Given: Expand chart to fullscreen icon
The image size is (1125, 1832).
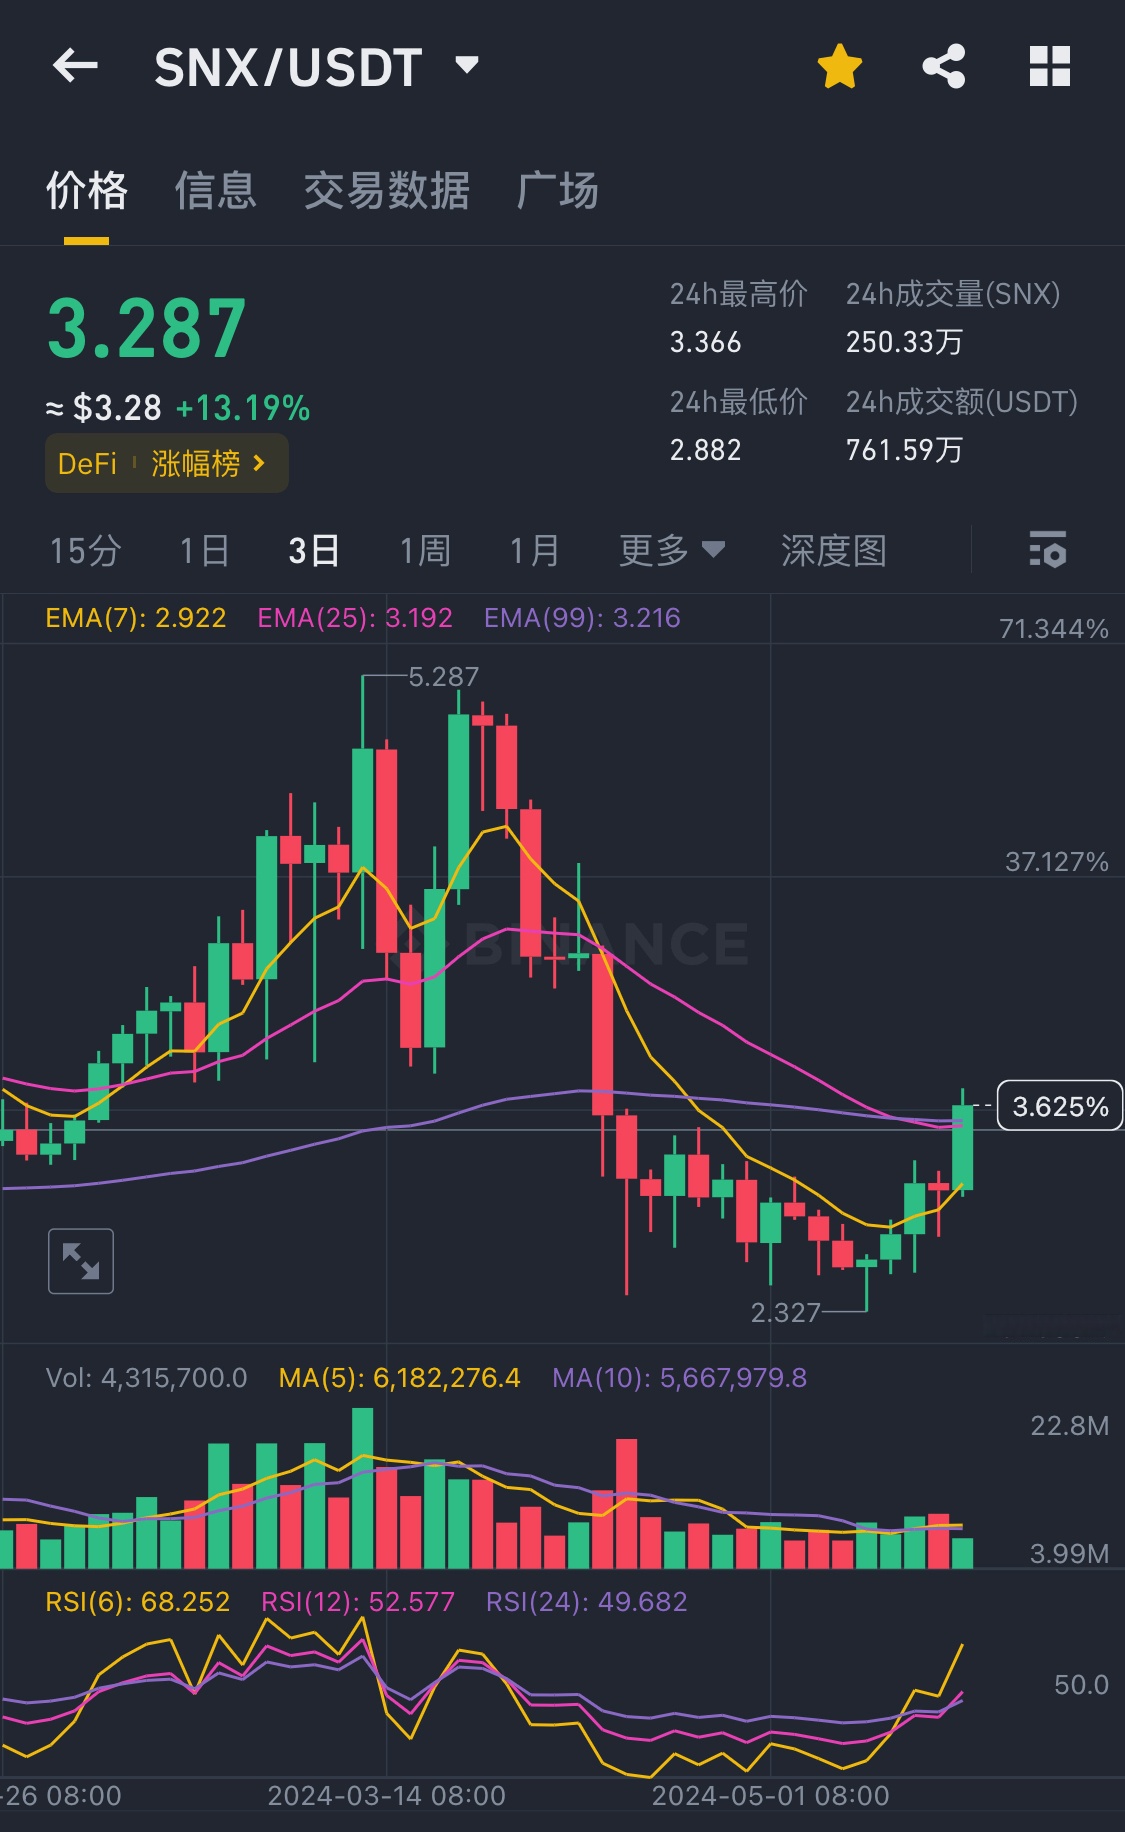Looking at the screenshot, I should (x=81, y=1261).
